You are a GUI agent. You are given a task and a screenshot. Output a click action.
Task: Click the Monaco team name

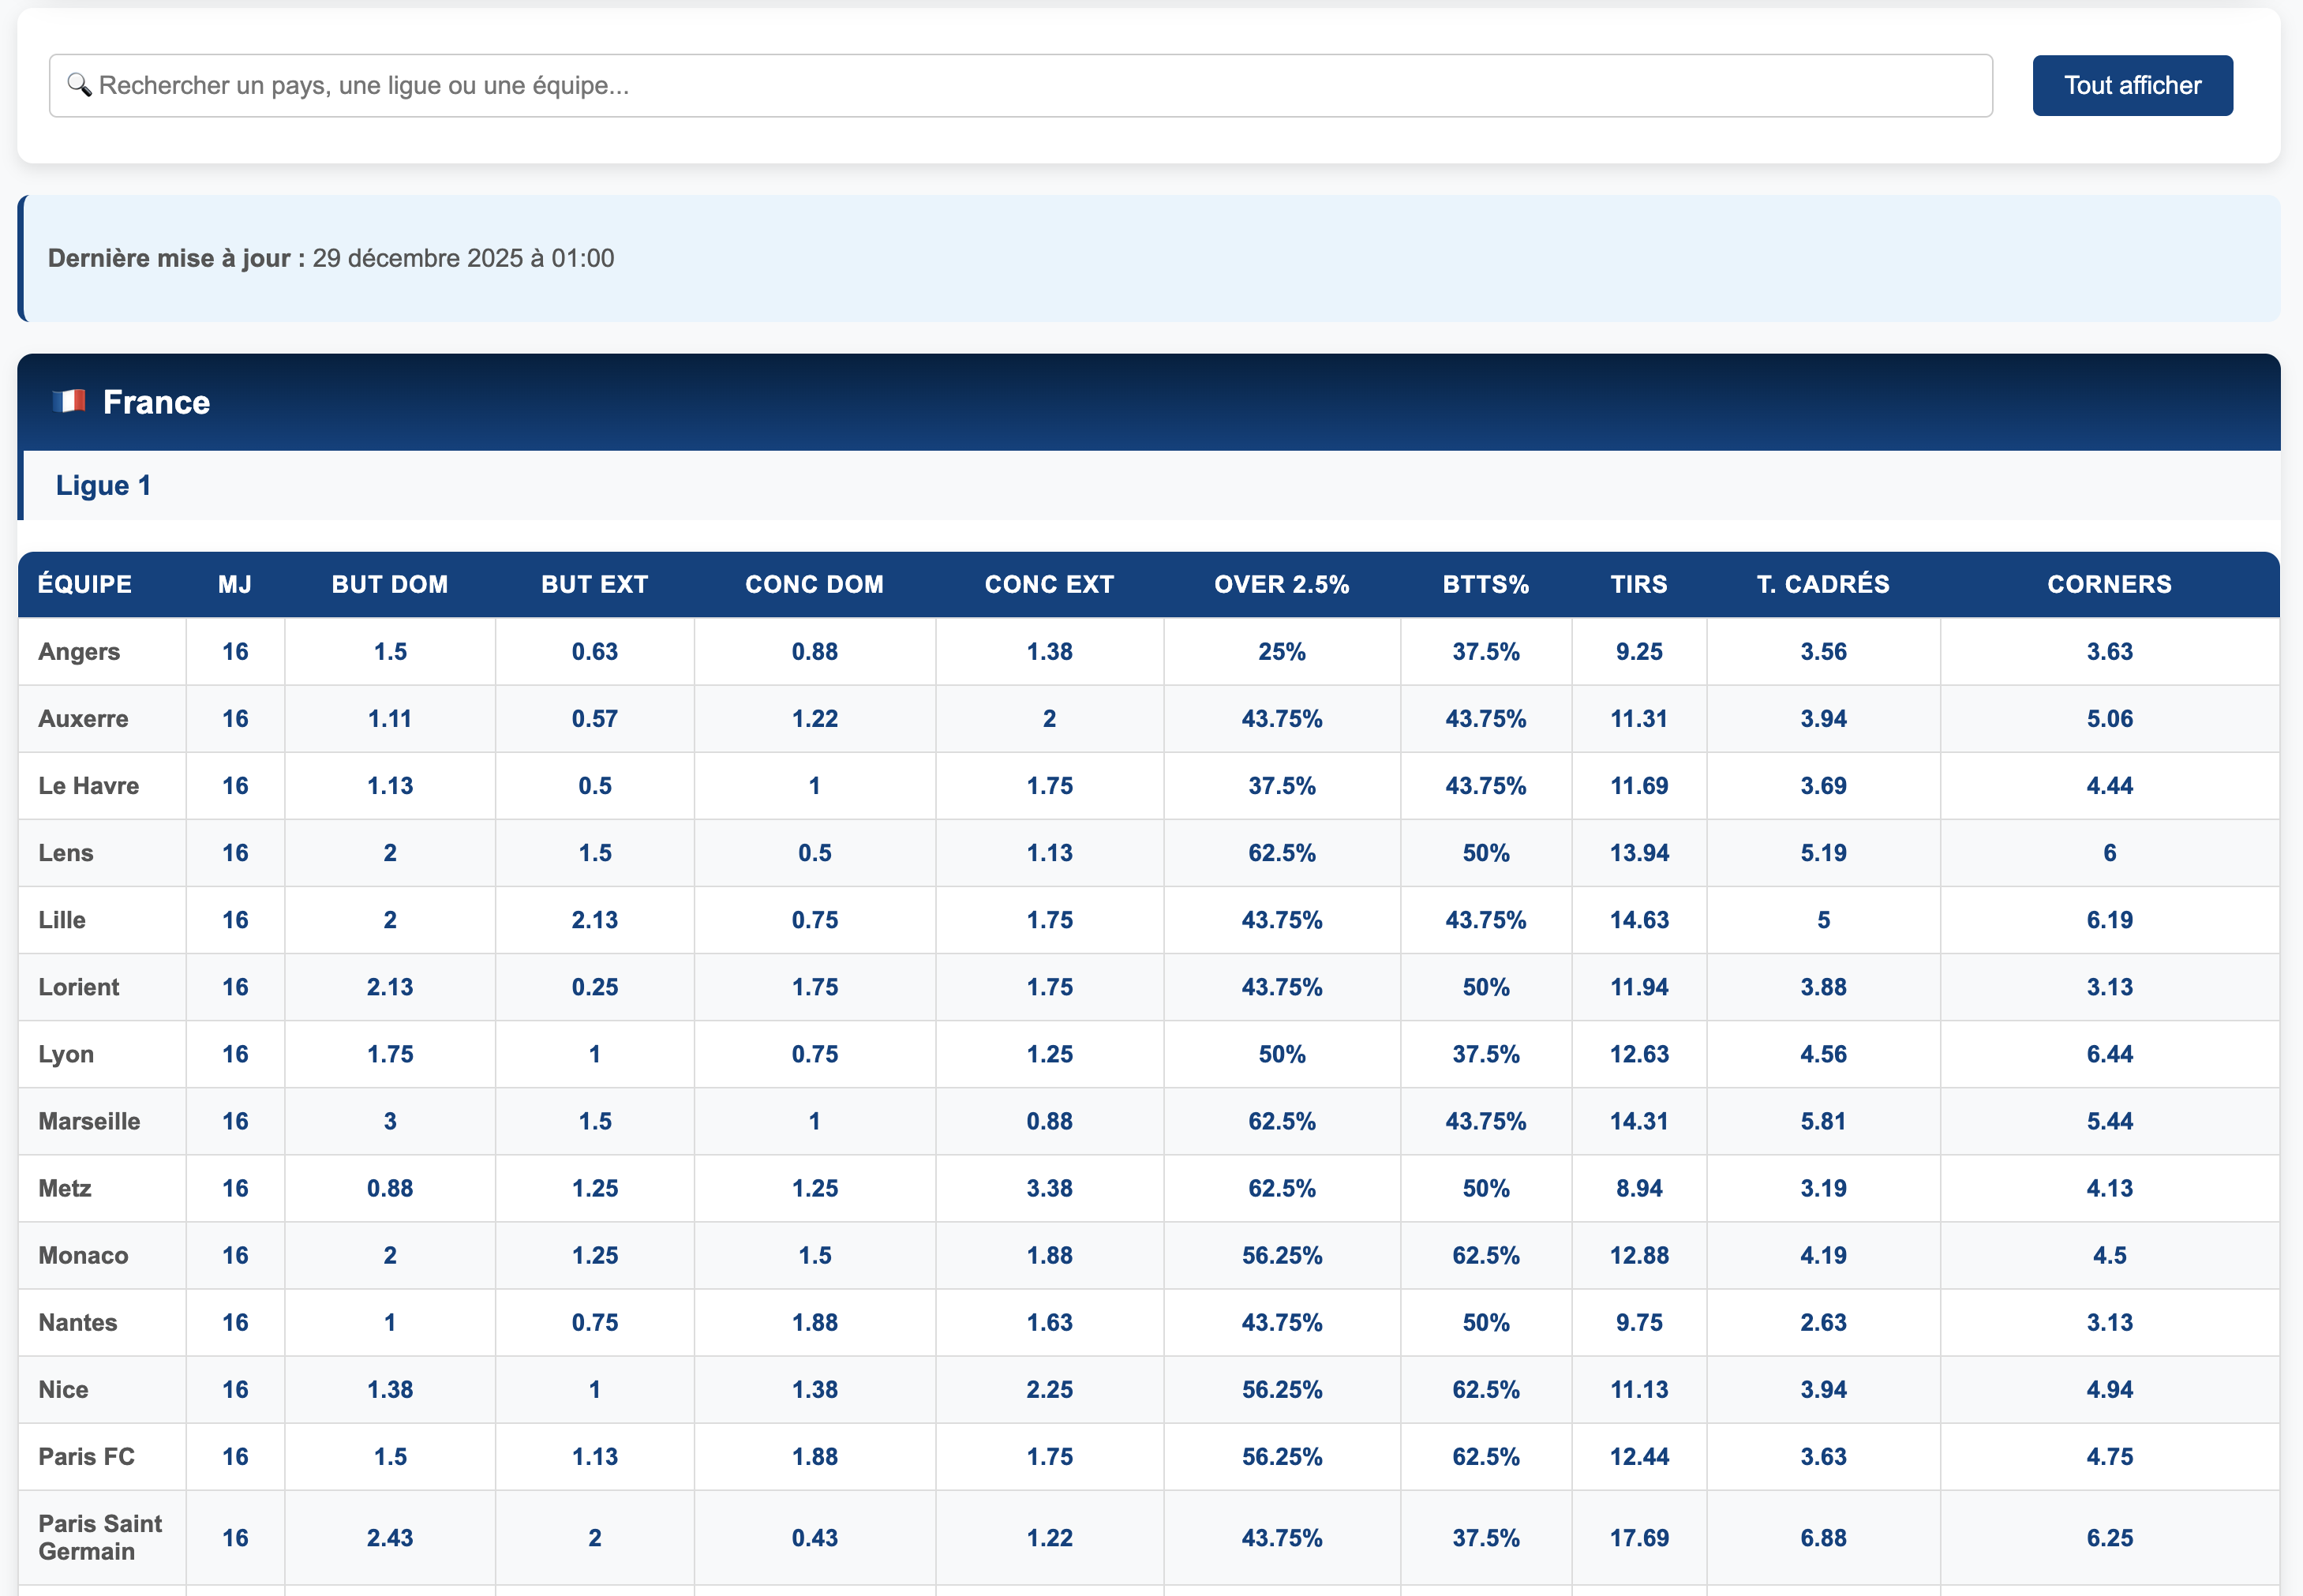83,1255
